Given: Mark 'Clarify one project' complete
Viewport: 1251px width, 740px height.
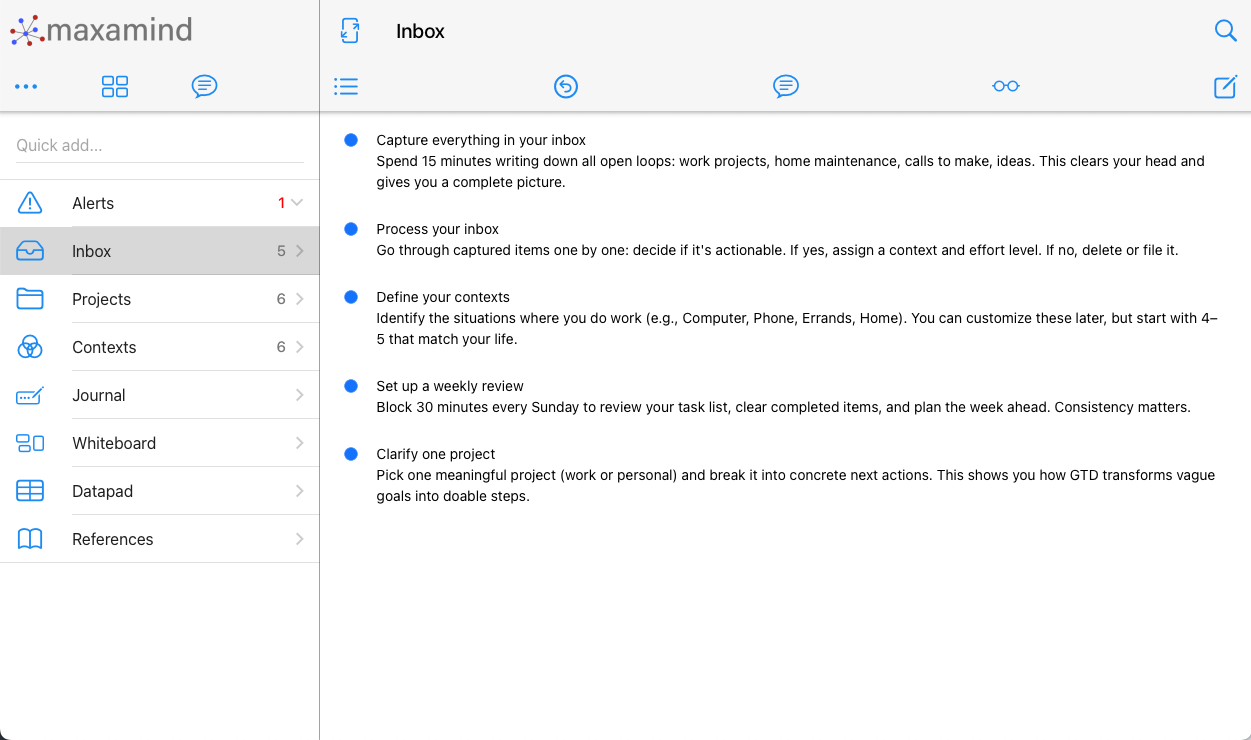Looking at the screenshot, I should click(351, 453).
